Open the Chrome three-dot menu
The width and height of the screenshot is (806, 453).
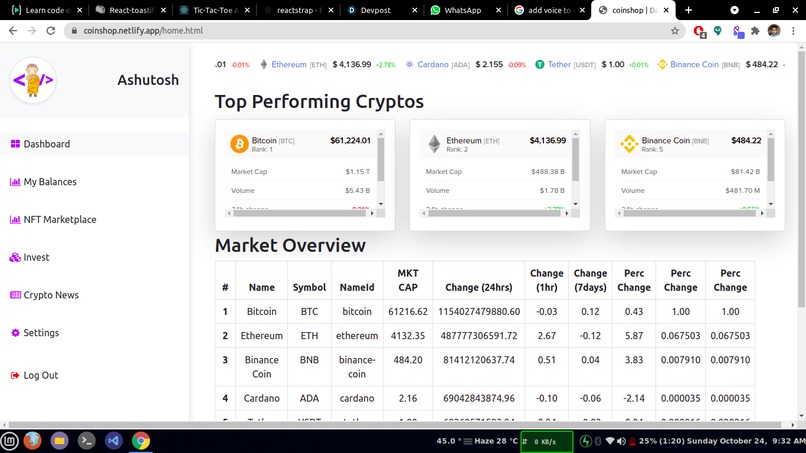pos(793,31)
